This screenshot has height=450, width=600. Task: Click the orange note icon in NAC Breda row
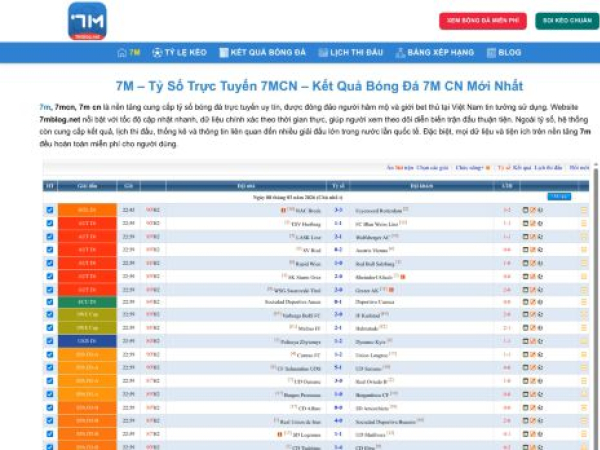coord(533,210)
